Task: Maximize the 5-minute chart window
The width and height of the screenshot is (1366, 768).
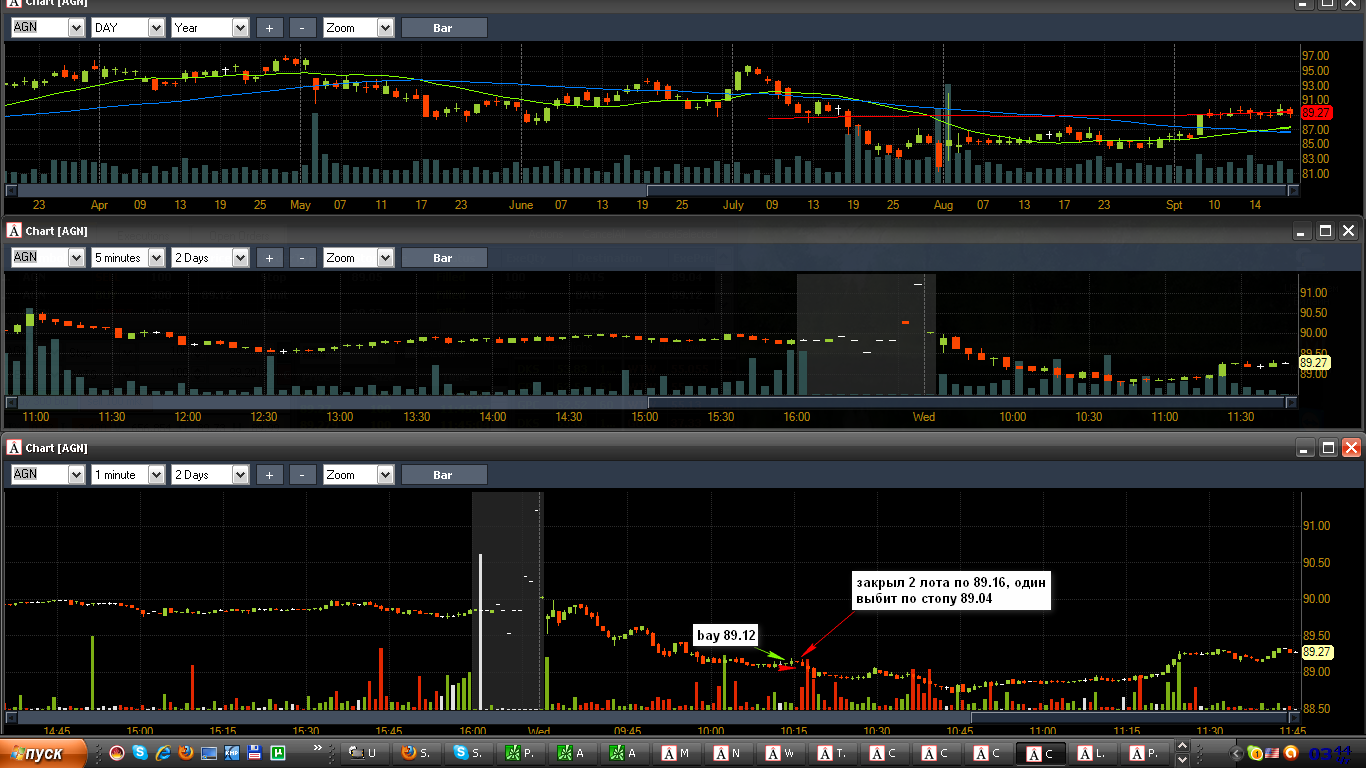Action: coord(1326,231)
